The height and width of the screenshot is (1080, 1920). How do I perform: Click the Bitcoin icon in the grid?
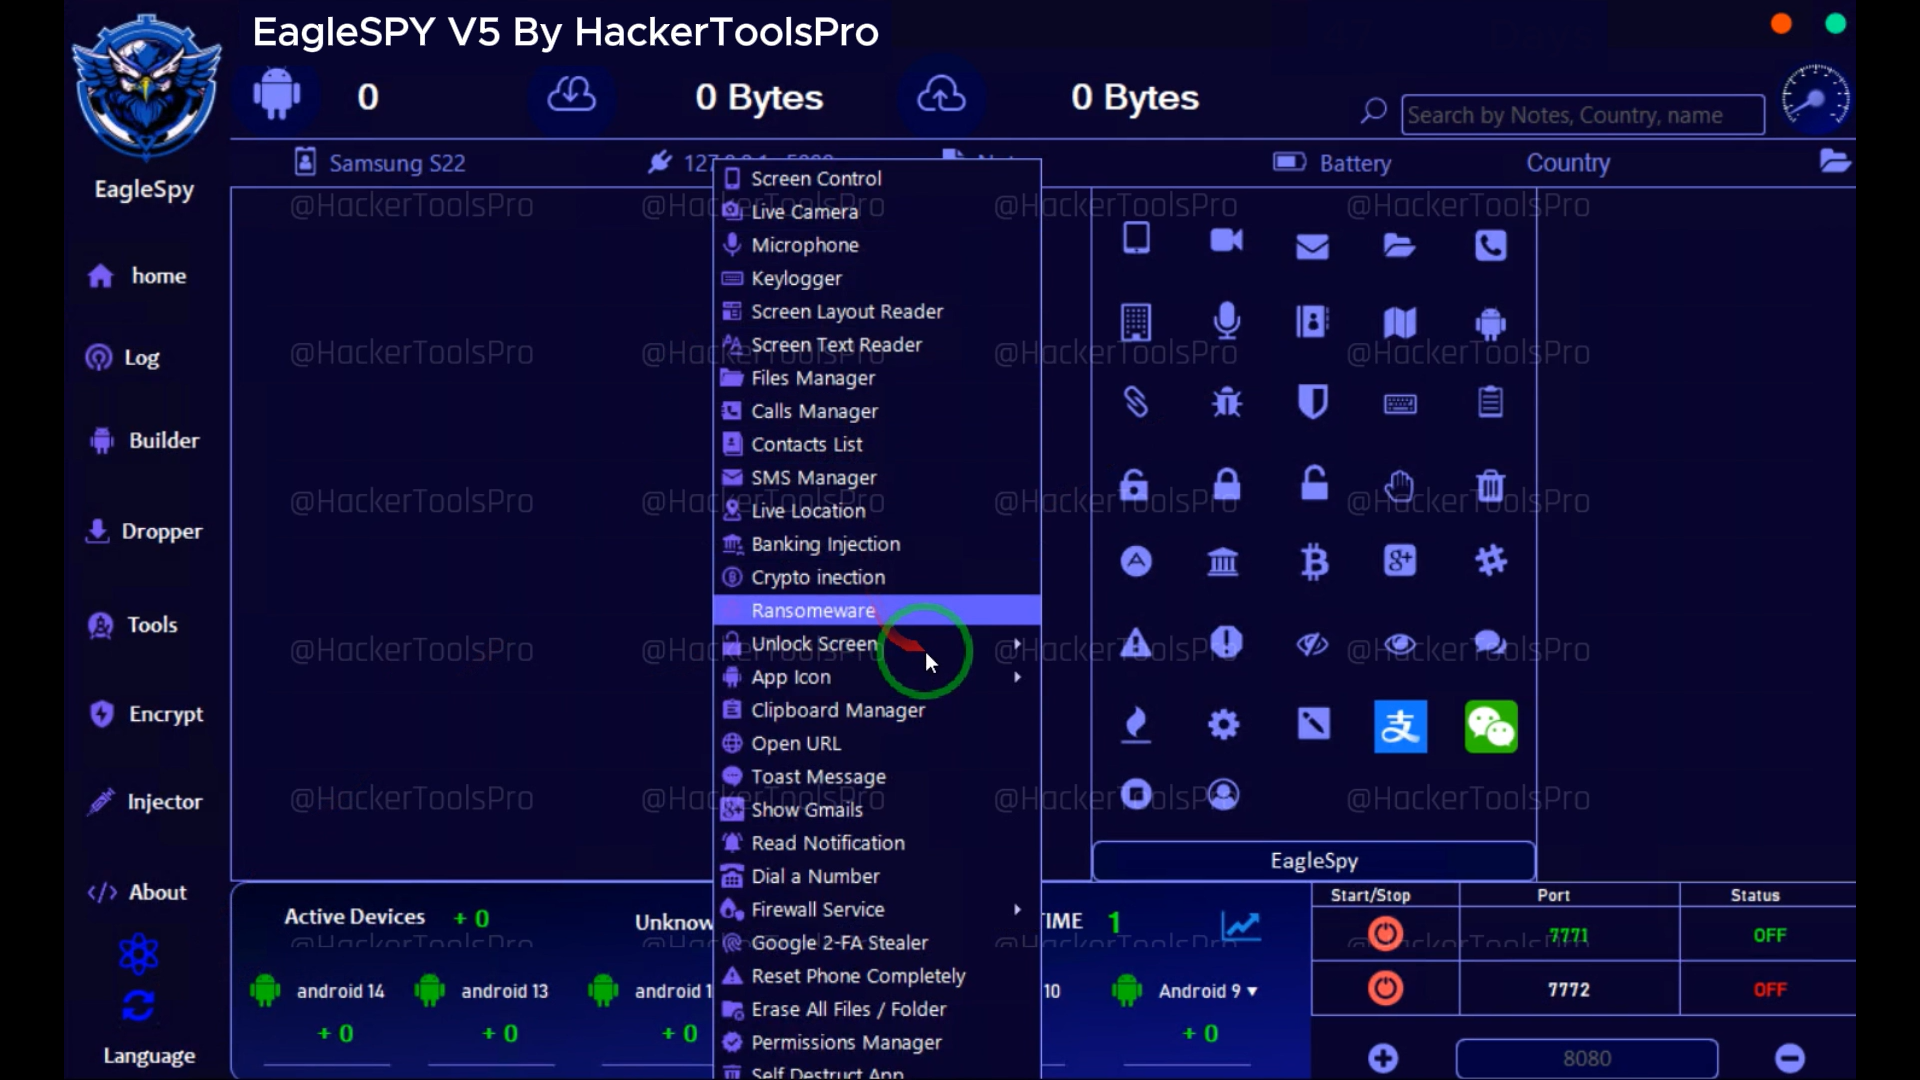pos(1314,562)
